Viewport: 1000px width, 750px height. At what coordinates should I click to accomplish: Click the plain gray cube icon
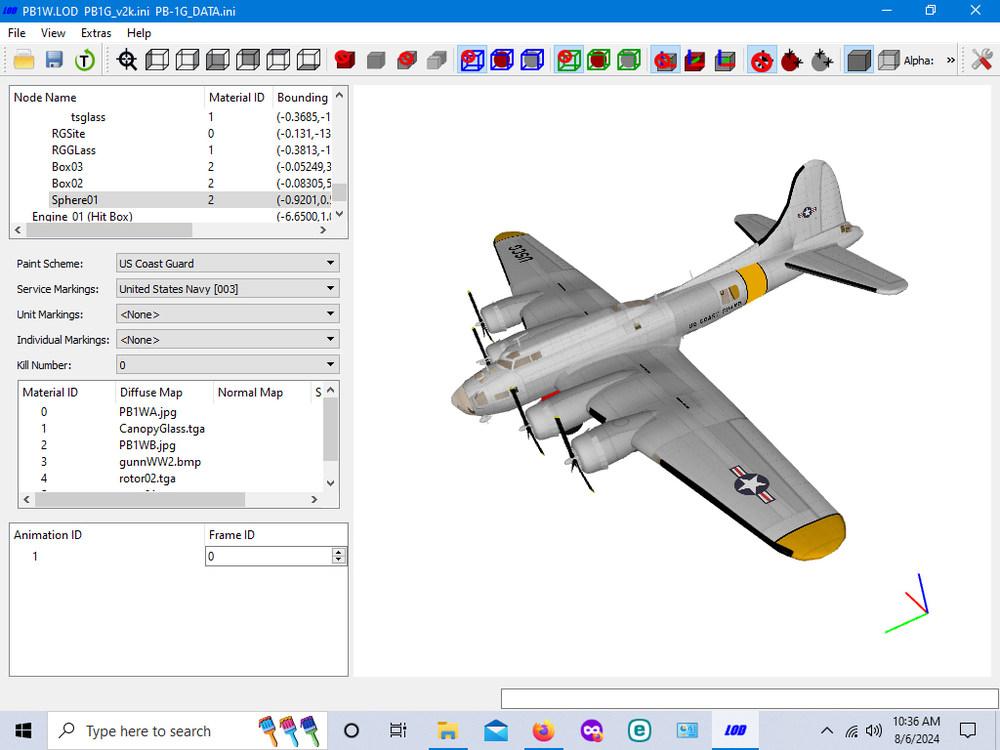tap(376, 61)
